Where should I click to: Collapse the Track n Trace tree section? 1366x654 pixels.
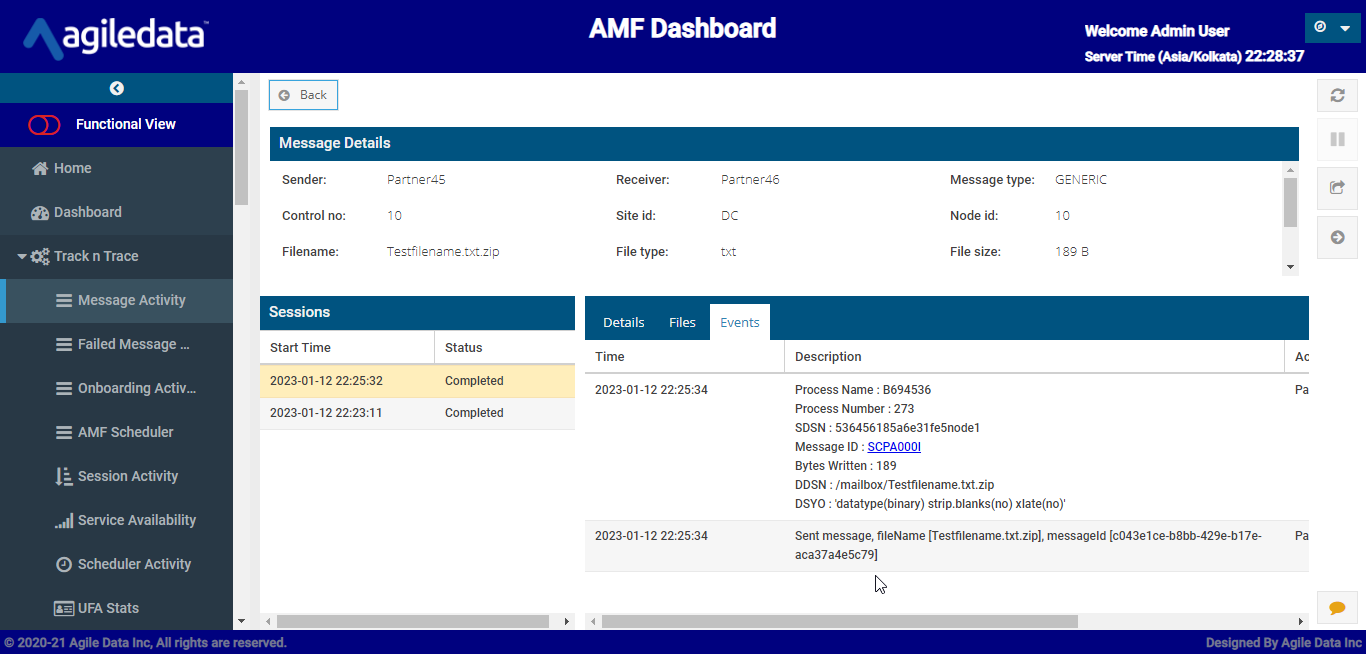[x=22, y=257]
